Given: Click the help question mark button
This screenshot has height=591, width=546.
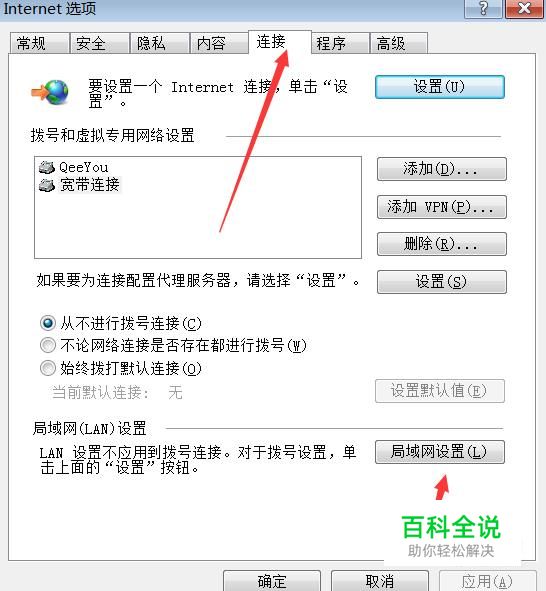Looking at the screenshot, I should tap(483, 8).
